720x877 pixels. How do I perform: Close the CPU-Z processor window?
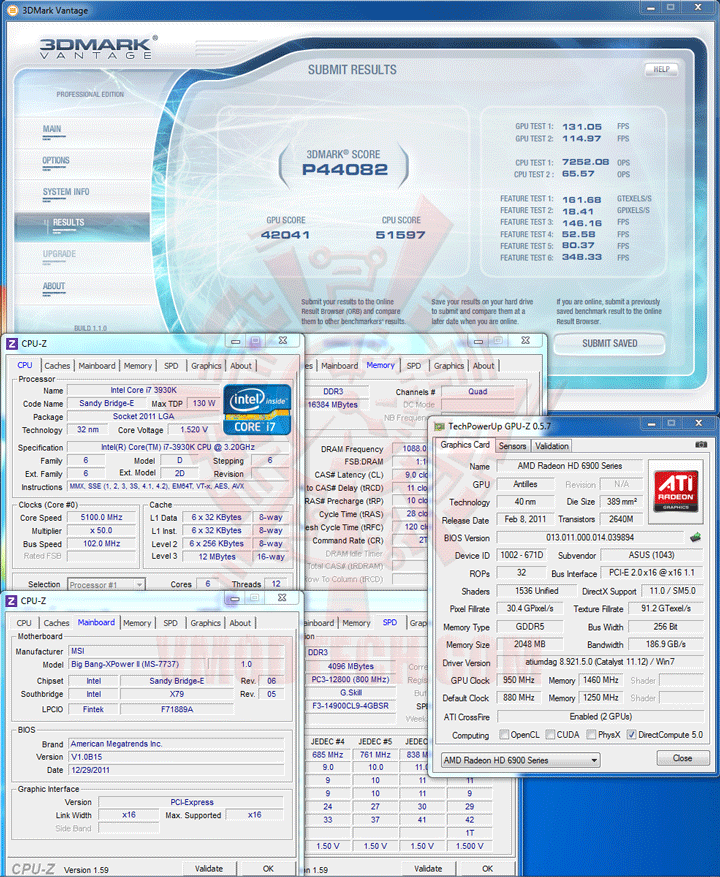click(283, 341)
